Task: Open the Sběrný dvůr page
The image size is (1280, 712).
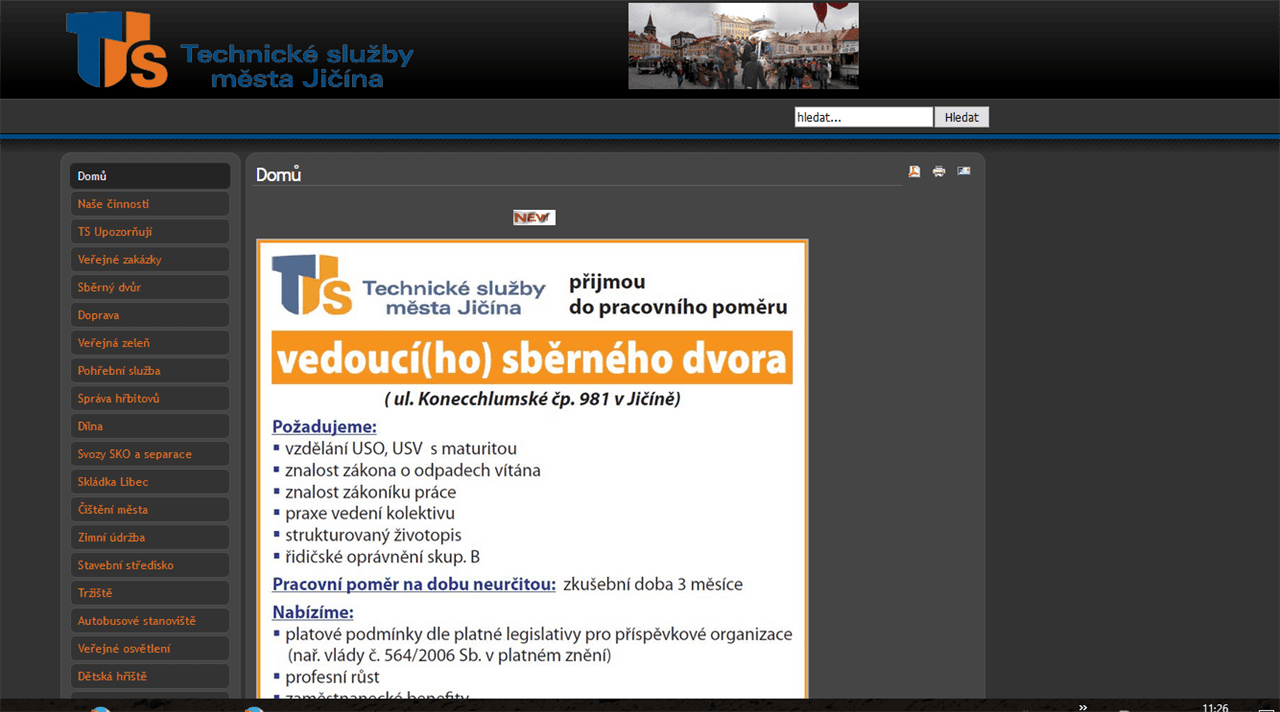Action: 150,287
